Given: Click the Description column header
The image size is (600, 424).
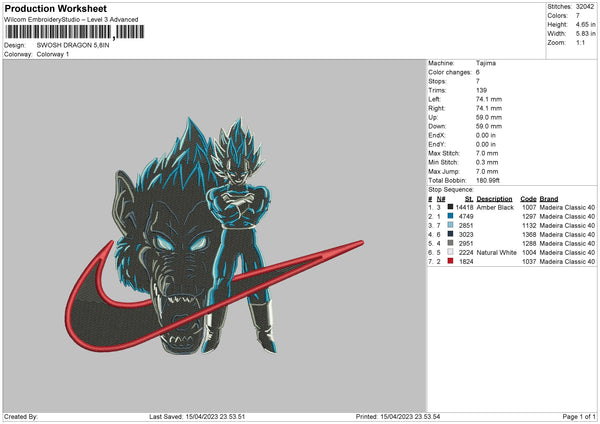Looking at the screenshot, I should 494,199.
